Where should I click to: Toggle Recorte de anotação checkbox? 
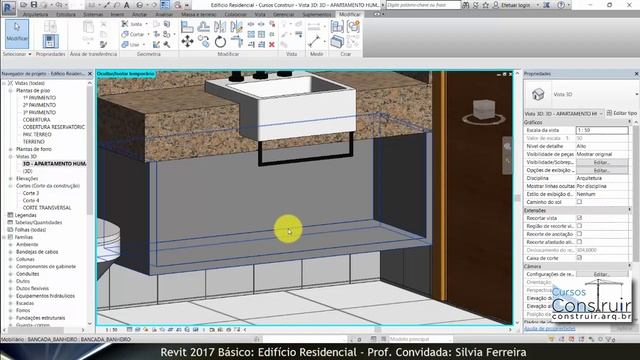point(579,234)
